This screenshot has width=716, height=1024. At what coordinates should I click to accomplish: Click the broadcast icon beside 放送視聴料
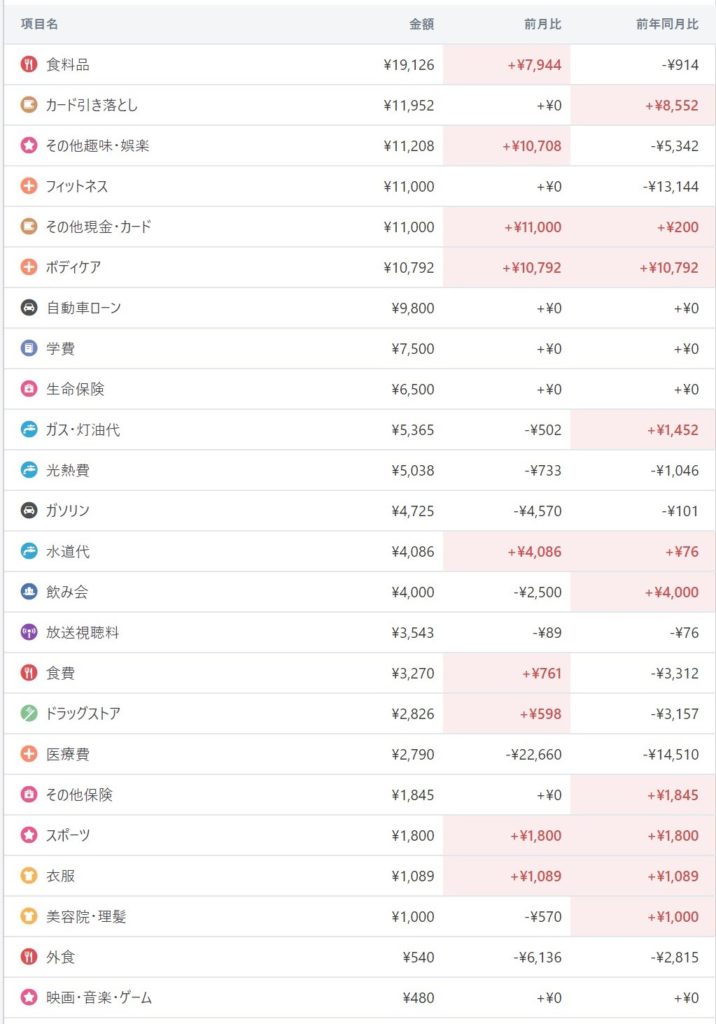click(29, 632)
